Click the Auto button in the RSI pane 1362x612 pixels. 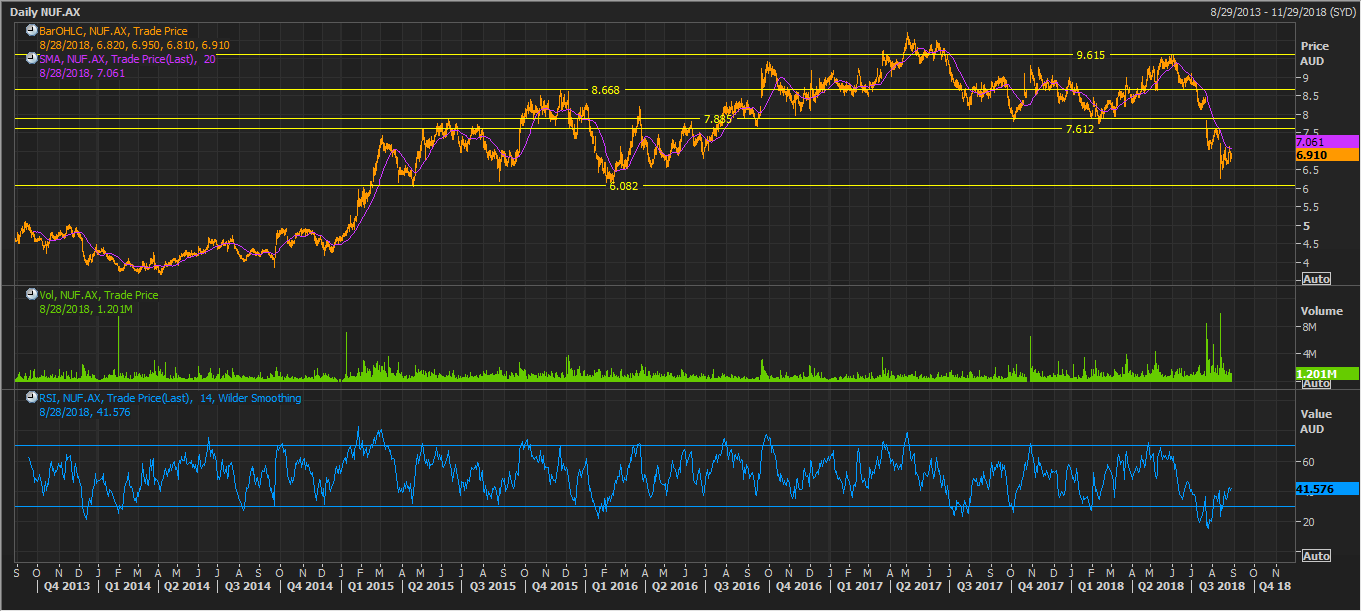coord(1317,555)
